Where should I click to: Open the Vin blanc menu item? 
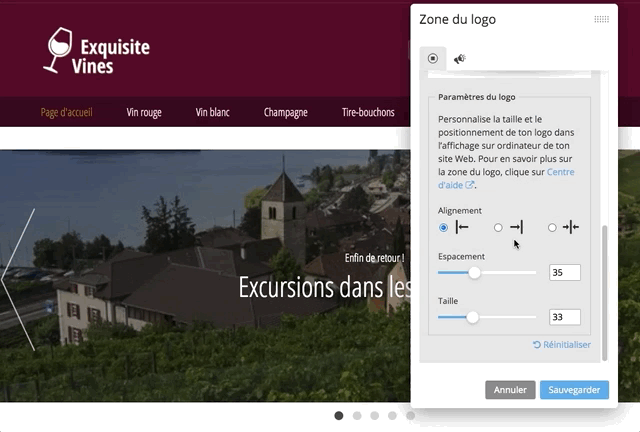(x=213, y=112)
